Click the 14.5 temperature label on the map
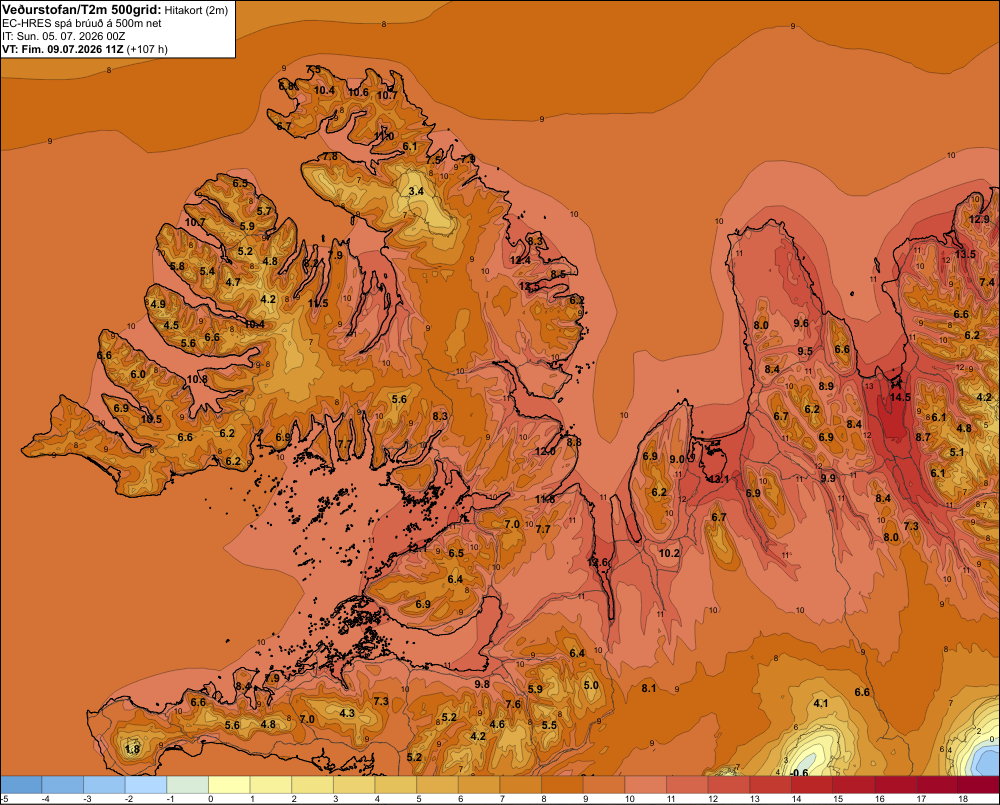This screenshot has height=805, width=1000. pyautogui.click(x=900, y=397)
